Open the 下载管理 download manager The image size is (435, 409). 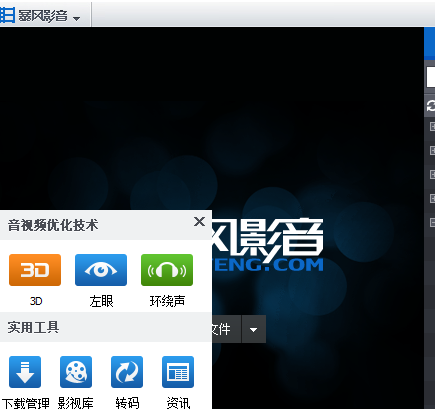[25, 372]
